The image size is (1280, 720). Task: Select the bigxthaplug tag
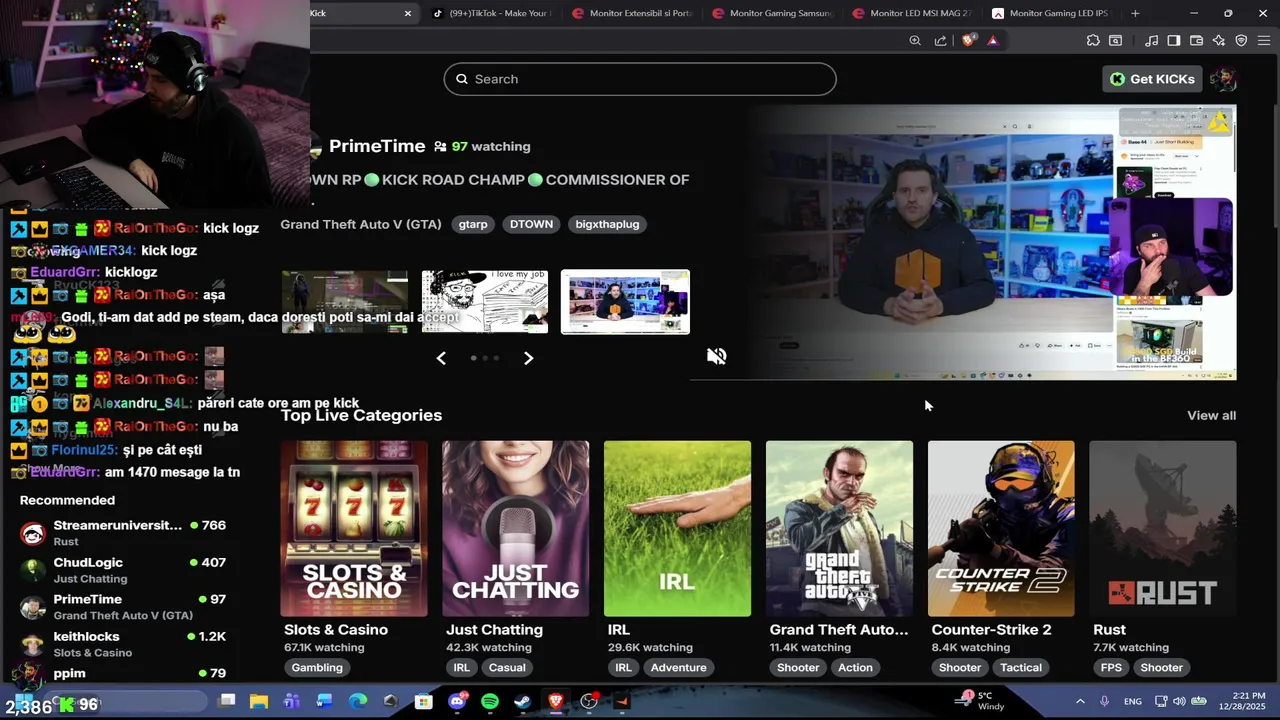[x=607, y=224]
